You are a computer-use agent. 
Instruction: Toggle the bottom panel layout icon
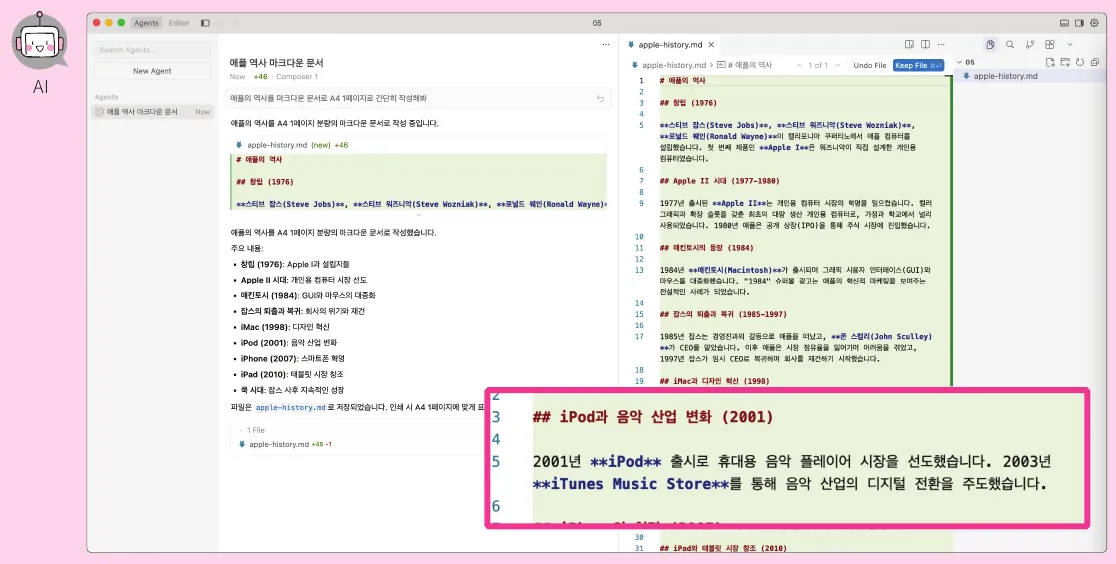point(1065,23)
